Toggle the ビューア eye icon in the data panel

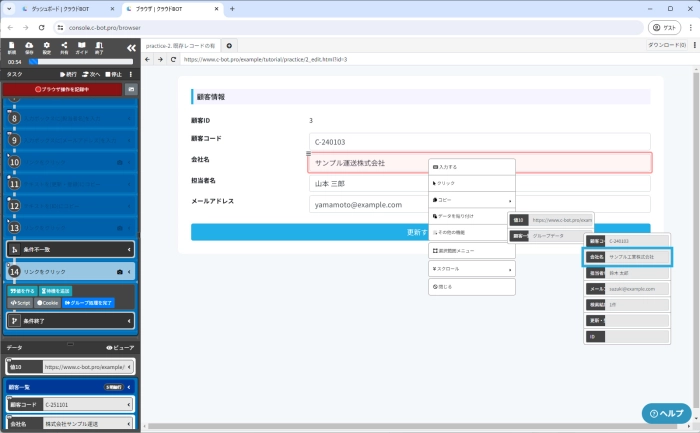point(119,347)
